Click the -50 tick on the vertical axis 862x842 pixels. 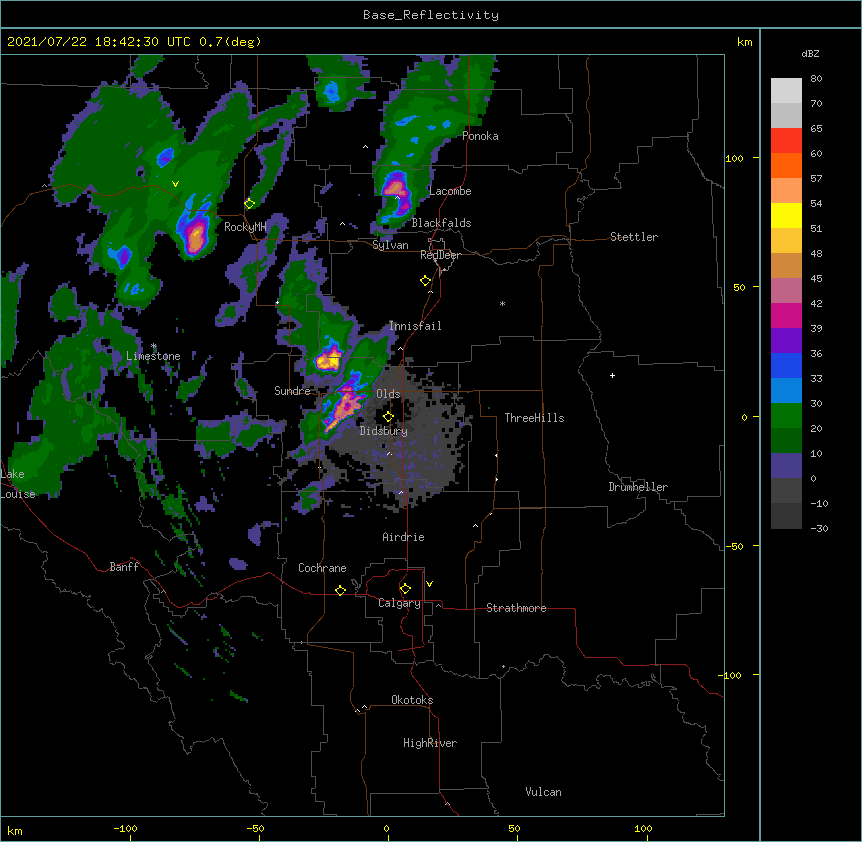734,546
